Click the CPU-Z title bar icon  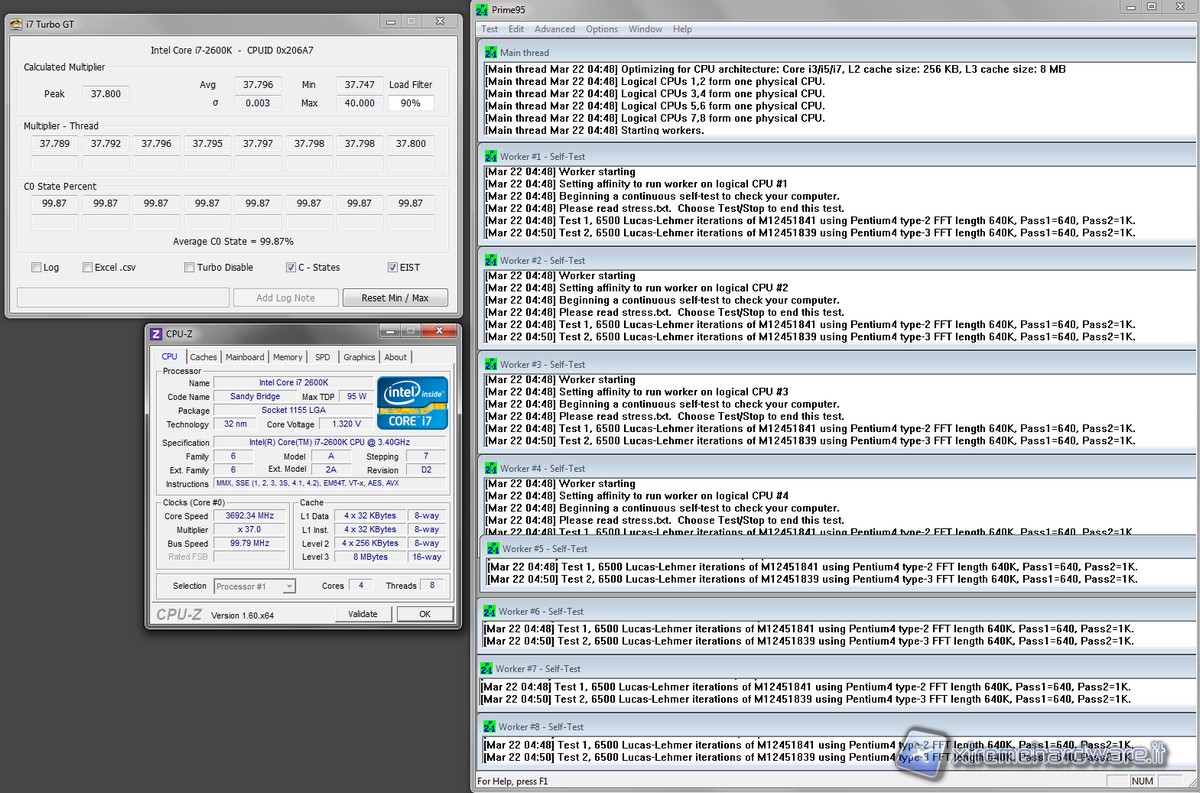pyautogui.click(x=156, y=333)
